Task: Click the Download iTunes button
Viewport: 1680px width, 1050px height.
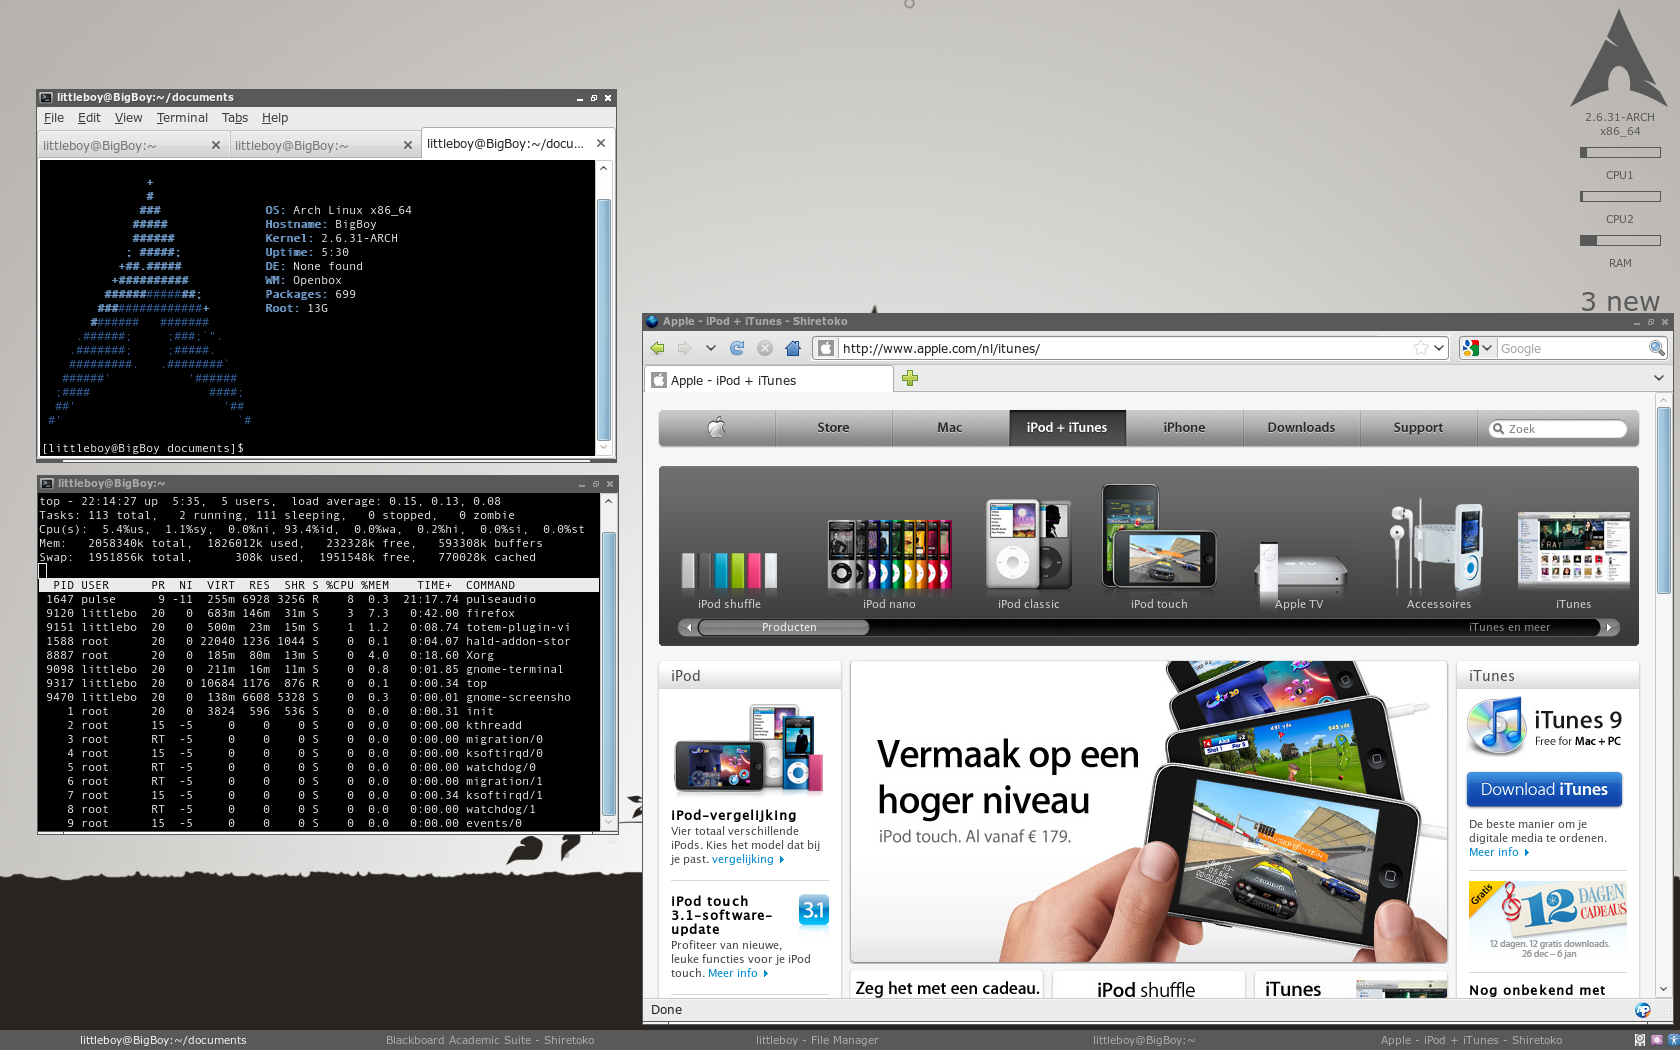Action: click(1544, 789)
